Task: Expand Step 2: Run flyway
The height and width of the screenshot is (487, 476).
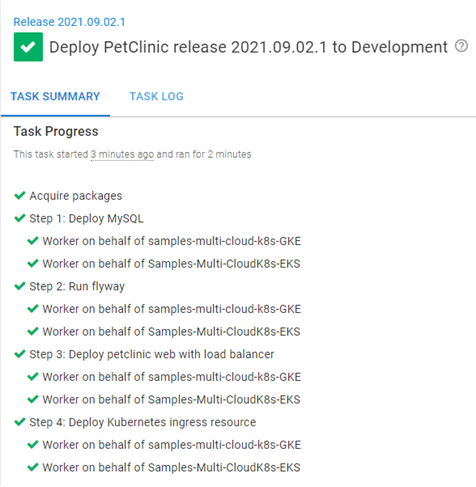Action: (x=77, y=286)
